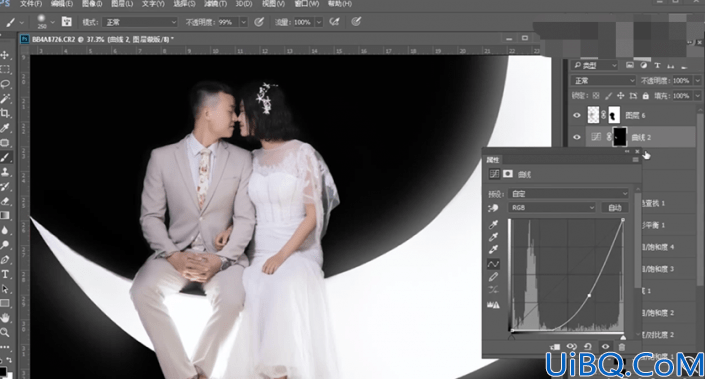Viewport: 705px width, 379px height.
Task: Toggle lock position
Action: [x=620, y=96]
